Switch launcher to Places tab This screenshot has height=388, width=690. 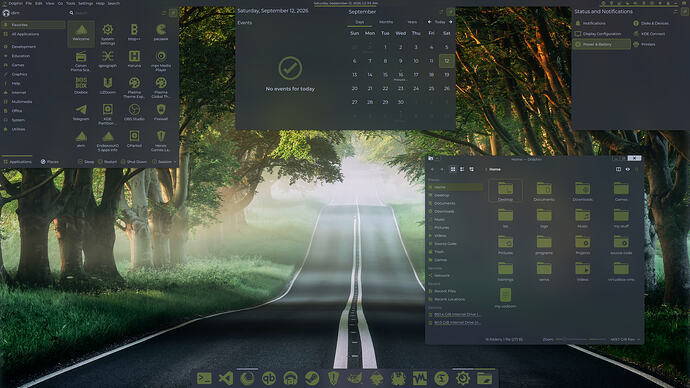click(50, 162)
